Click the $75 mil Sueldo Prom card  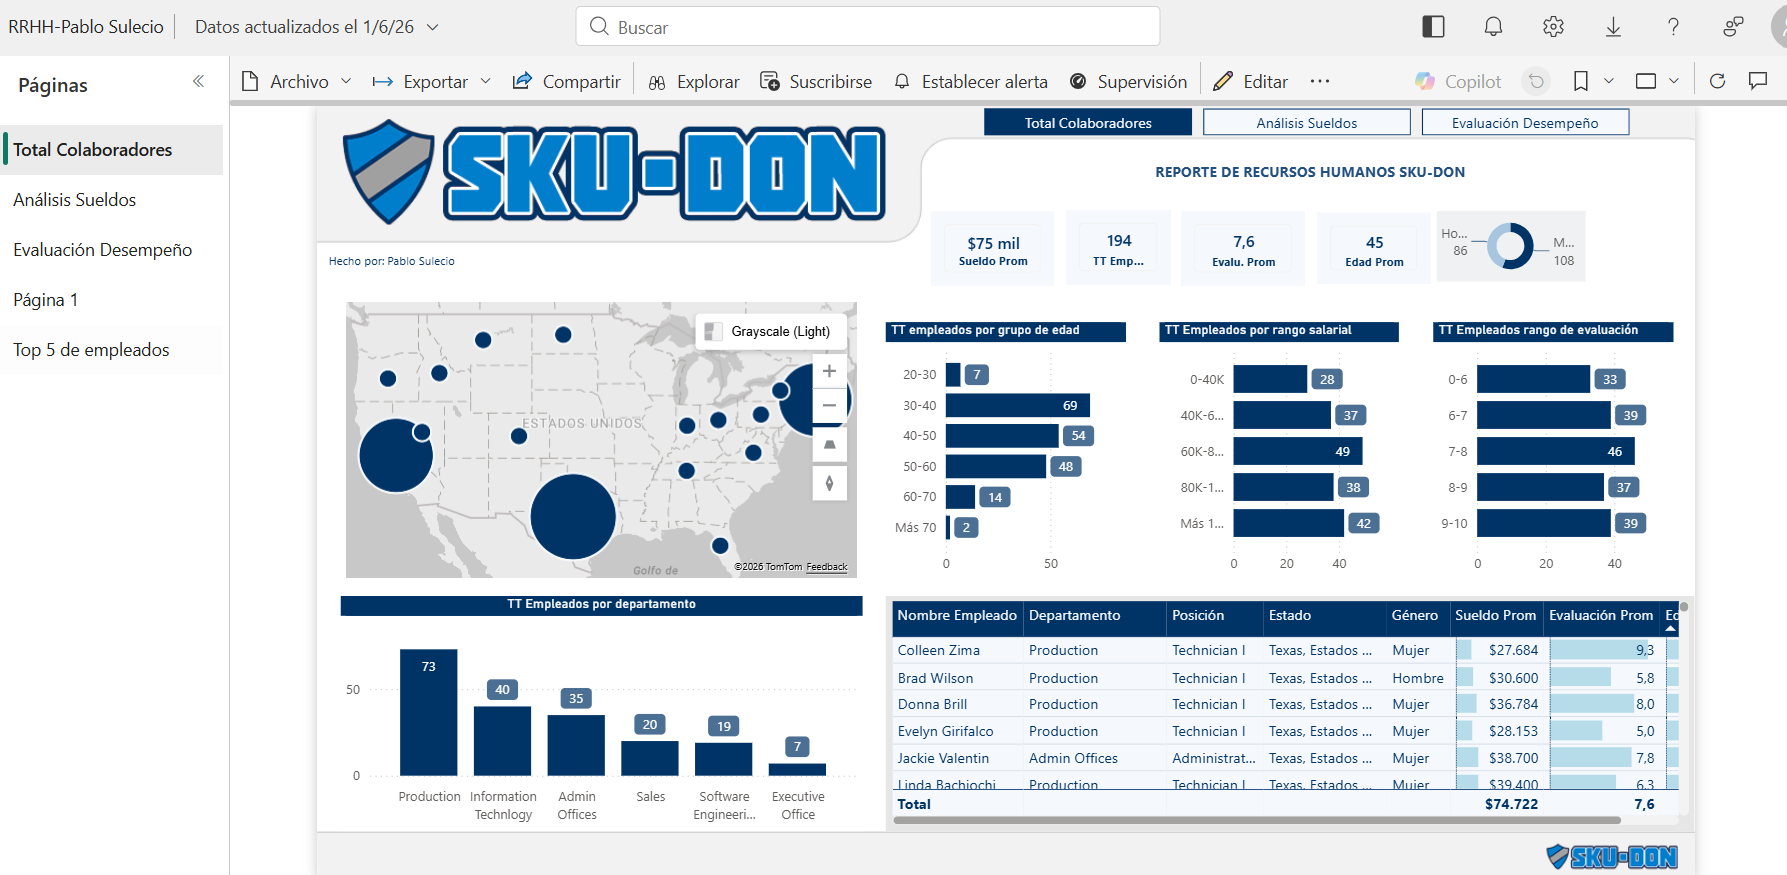click(x=993, y=250)
